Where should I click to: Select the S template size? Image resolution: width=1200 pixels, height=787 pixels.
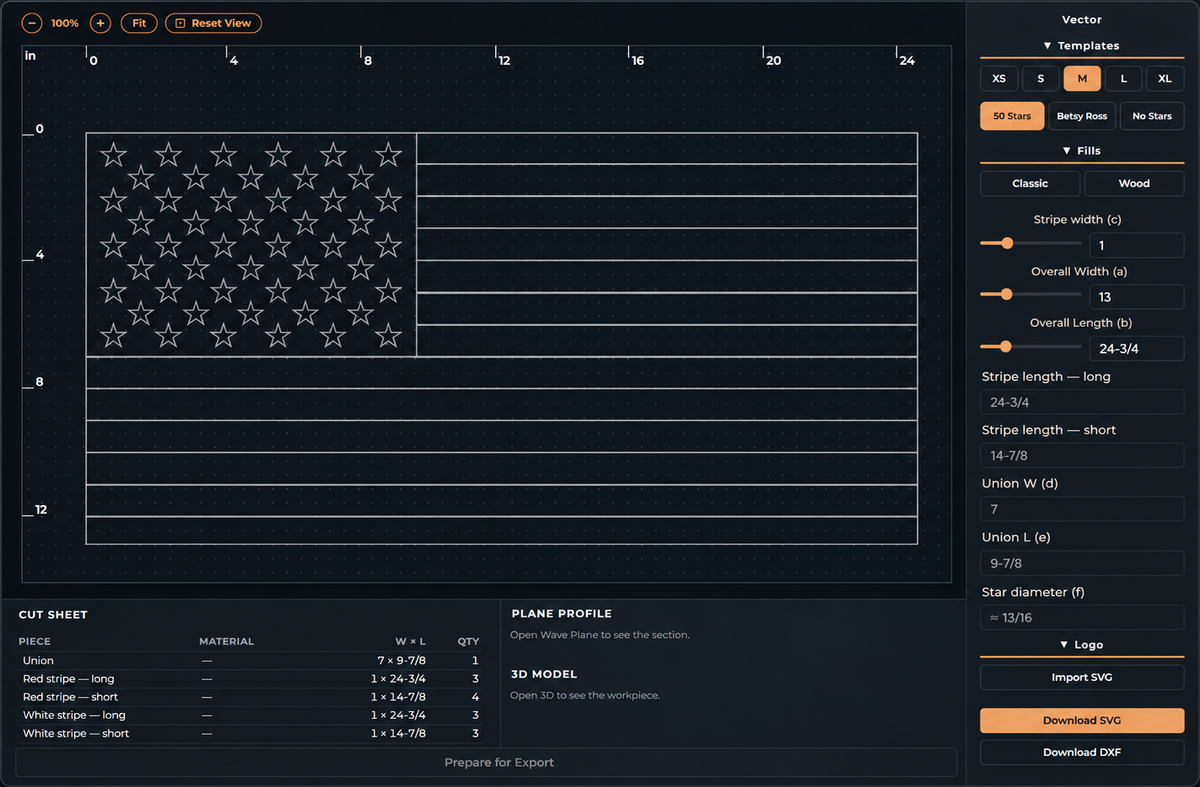click(x=1040, y=79)
